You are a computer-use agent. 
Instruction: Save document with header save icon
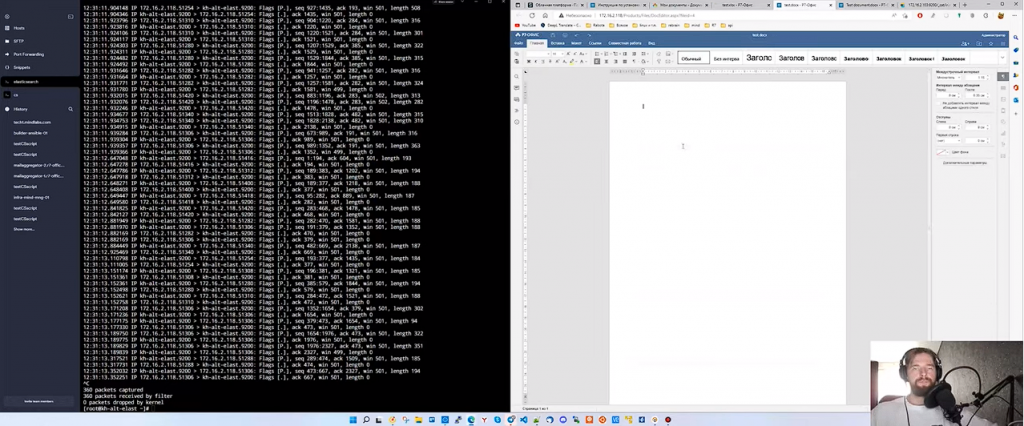[x=552, y=35]
